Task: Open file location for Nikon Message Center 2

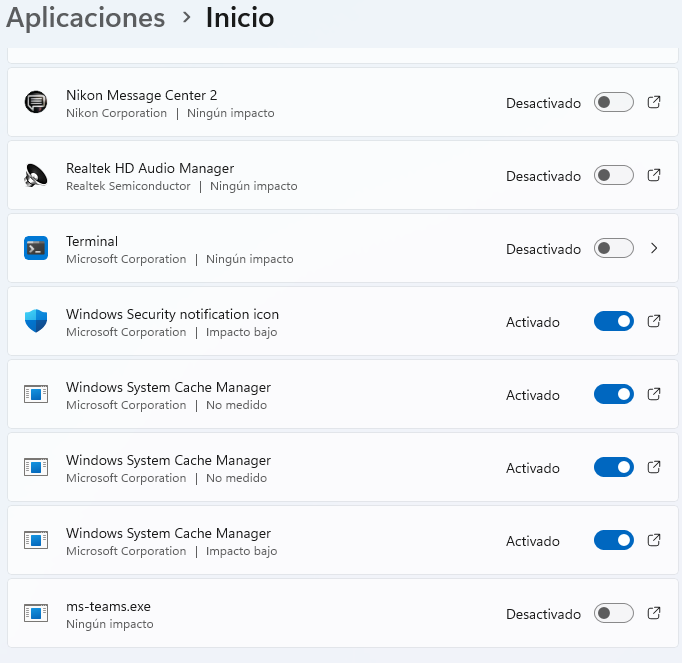Action: pos(654,102)
